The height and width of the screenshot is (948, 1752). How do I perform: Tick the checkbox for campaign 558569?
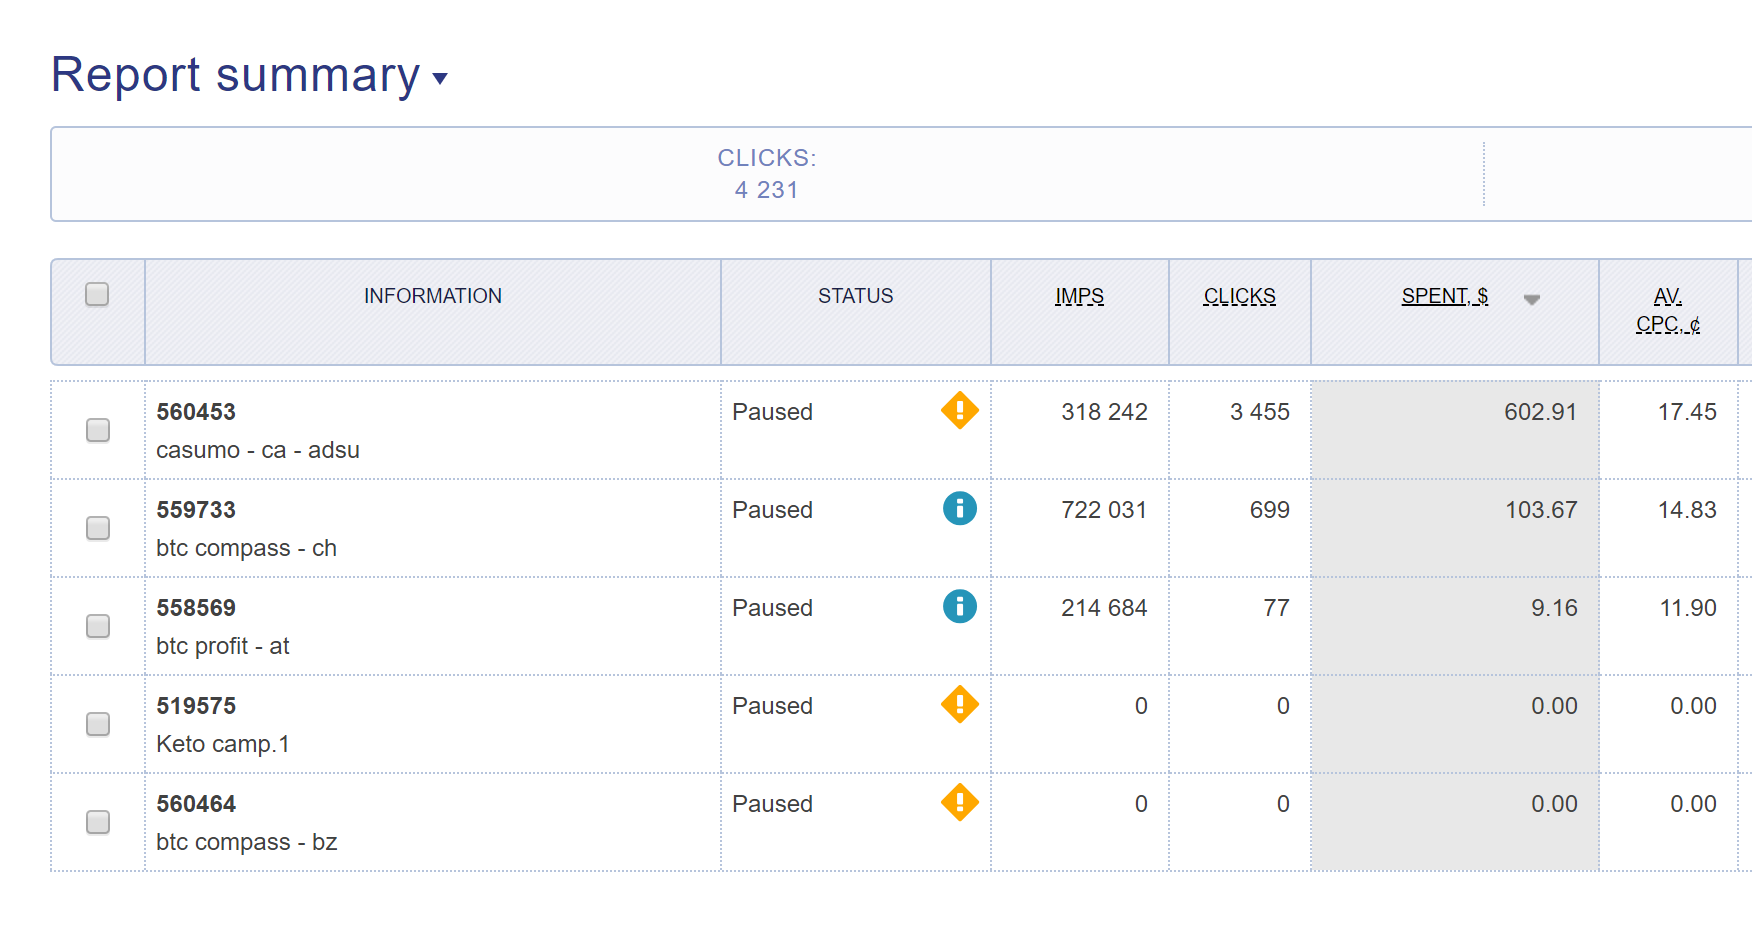click(x=98, y=626)
